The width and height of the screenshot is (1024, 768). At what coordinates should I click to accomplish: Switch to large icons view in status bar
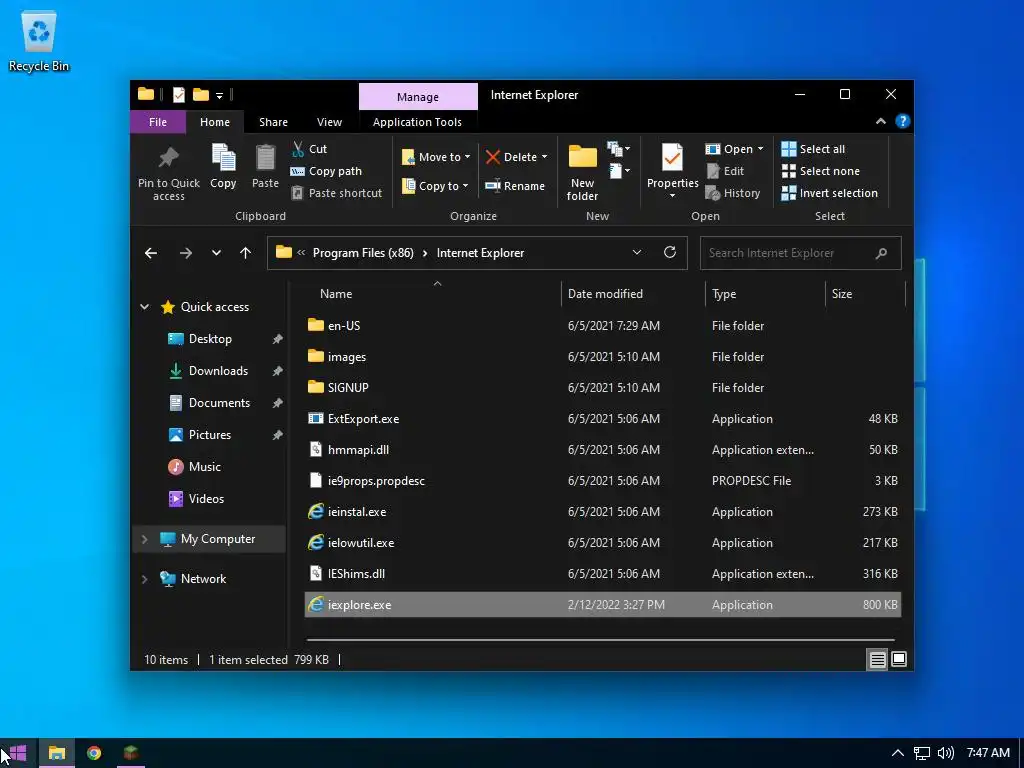coord(899,660)
